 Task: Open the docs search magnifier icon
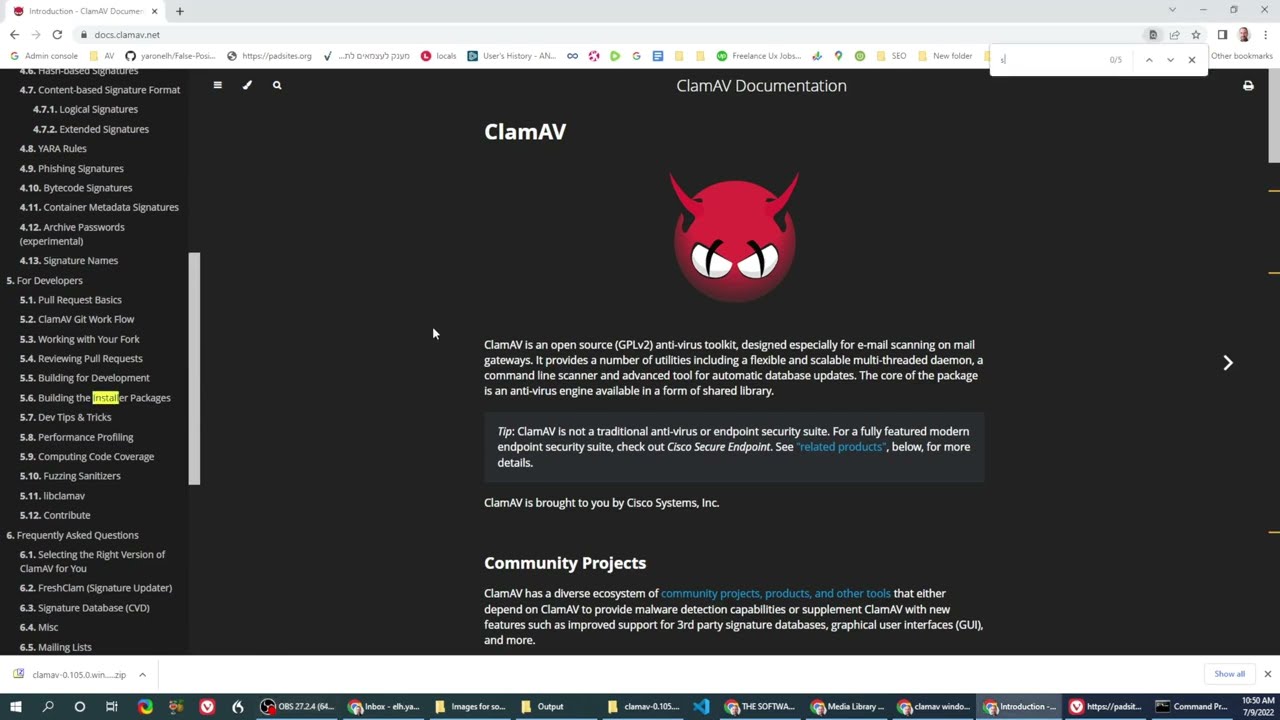point(277,85)
